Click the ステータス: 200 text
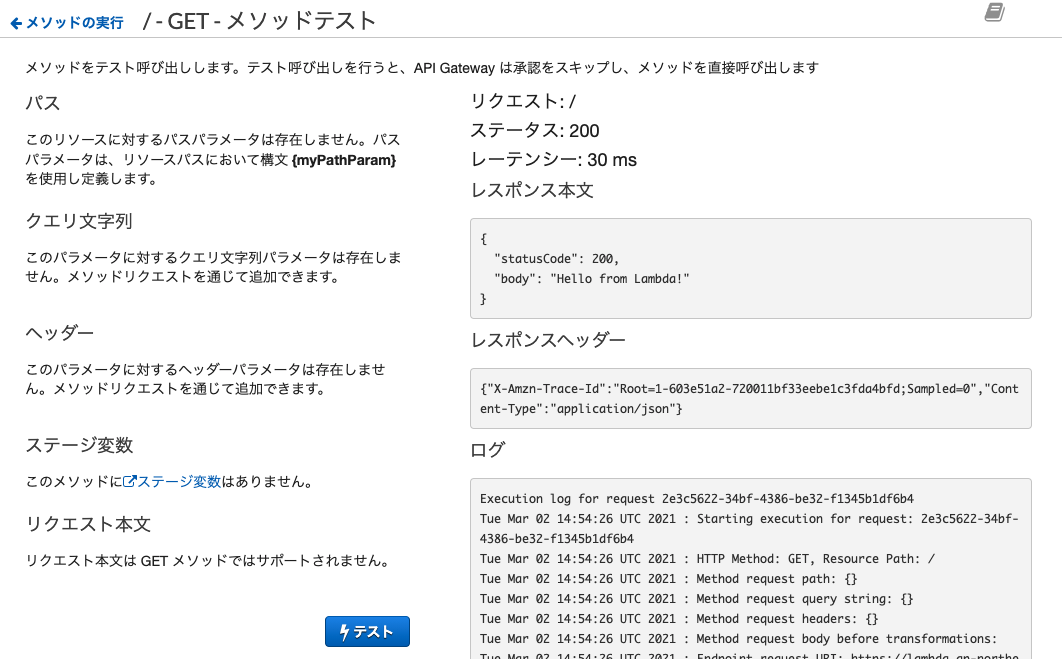1062x659 pixels. point(535,131)
